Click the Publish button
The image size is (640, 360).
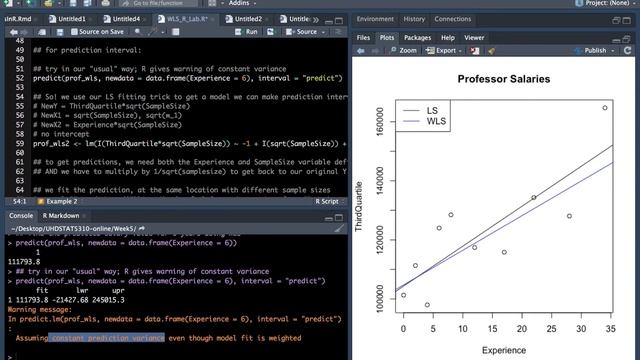click(591, 51)
